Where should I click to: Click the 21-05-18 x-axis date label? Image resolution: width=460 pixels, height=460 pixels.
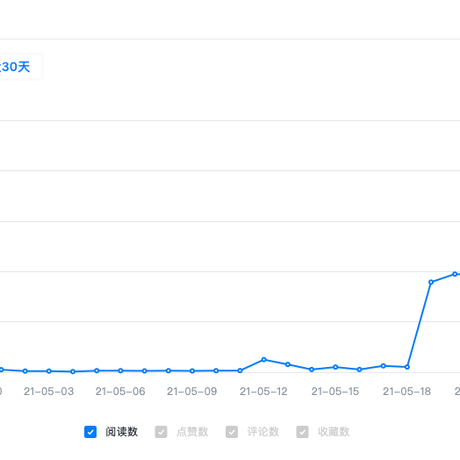(407, 391)
